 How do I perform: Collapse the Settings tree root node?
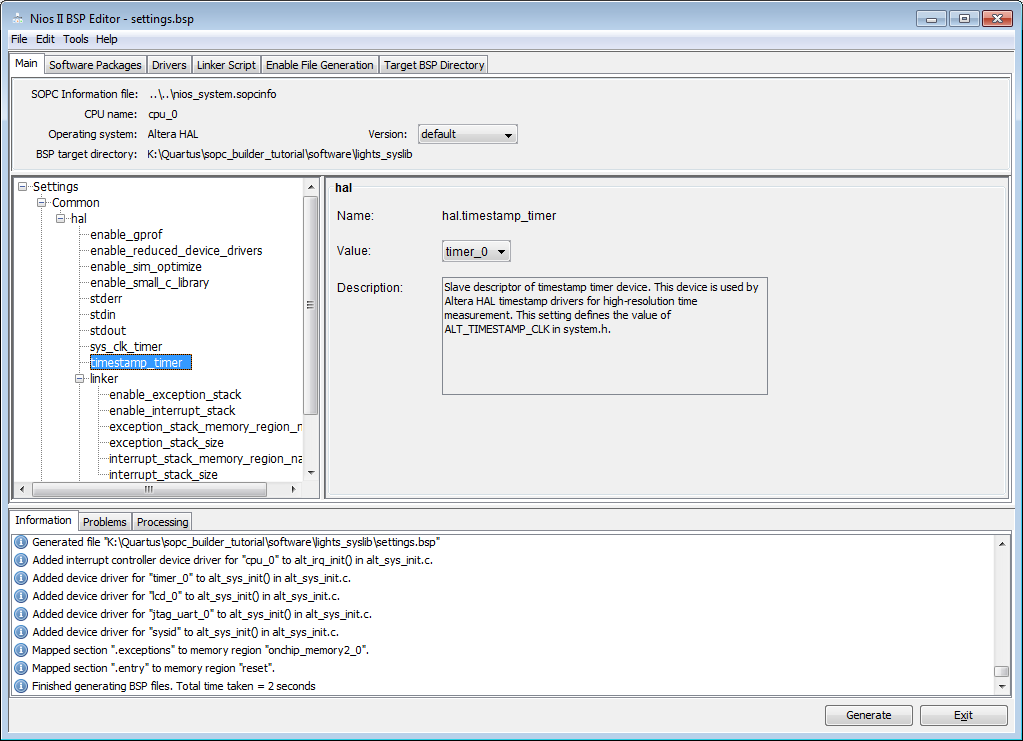click(x=23, y=187)
